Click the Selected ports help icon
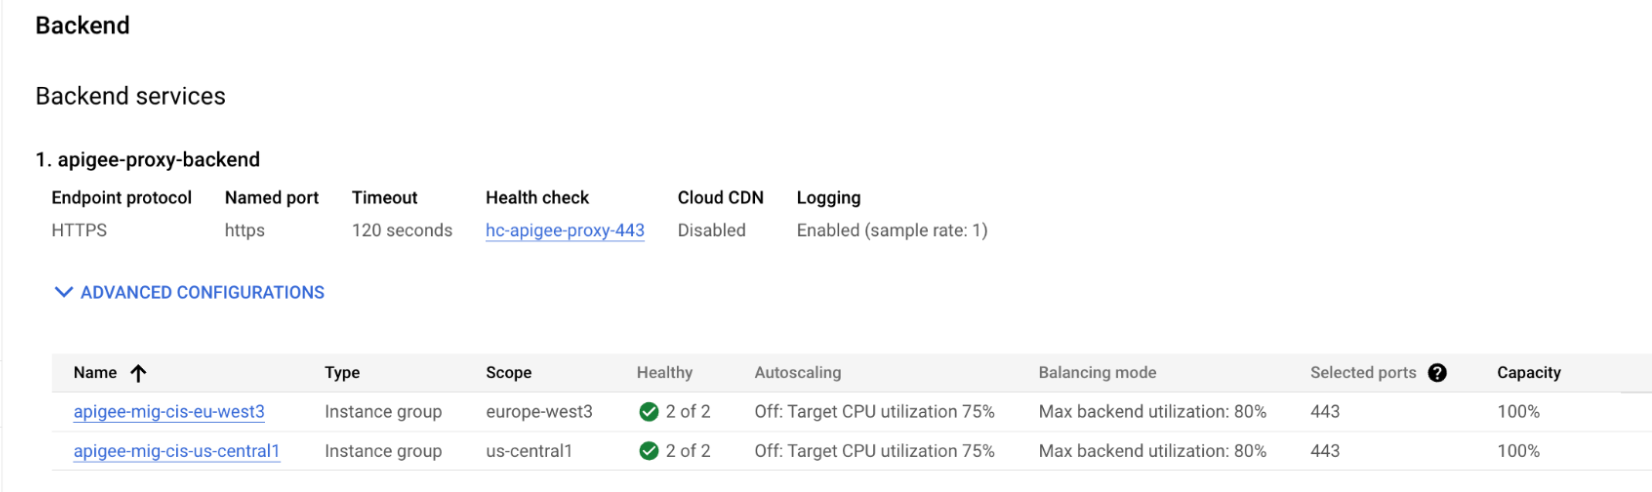The width and height of the screenshot is (1652, 492). tap(1437, 373)
